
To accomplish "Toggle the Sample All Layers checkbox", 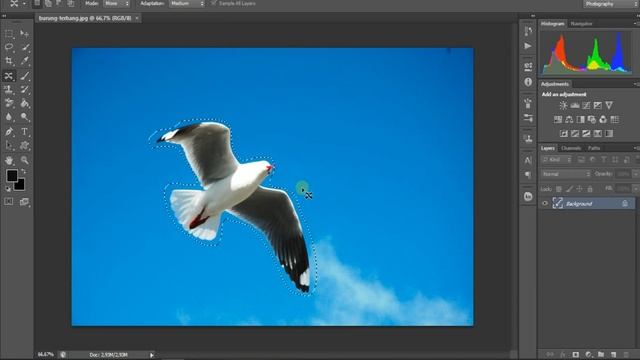I will click(x=213, y=3).
